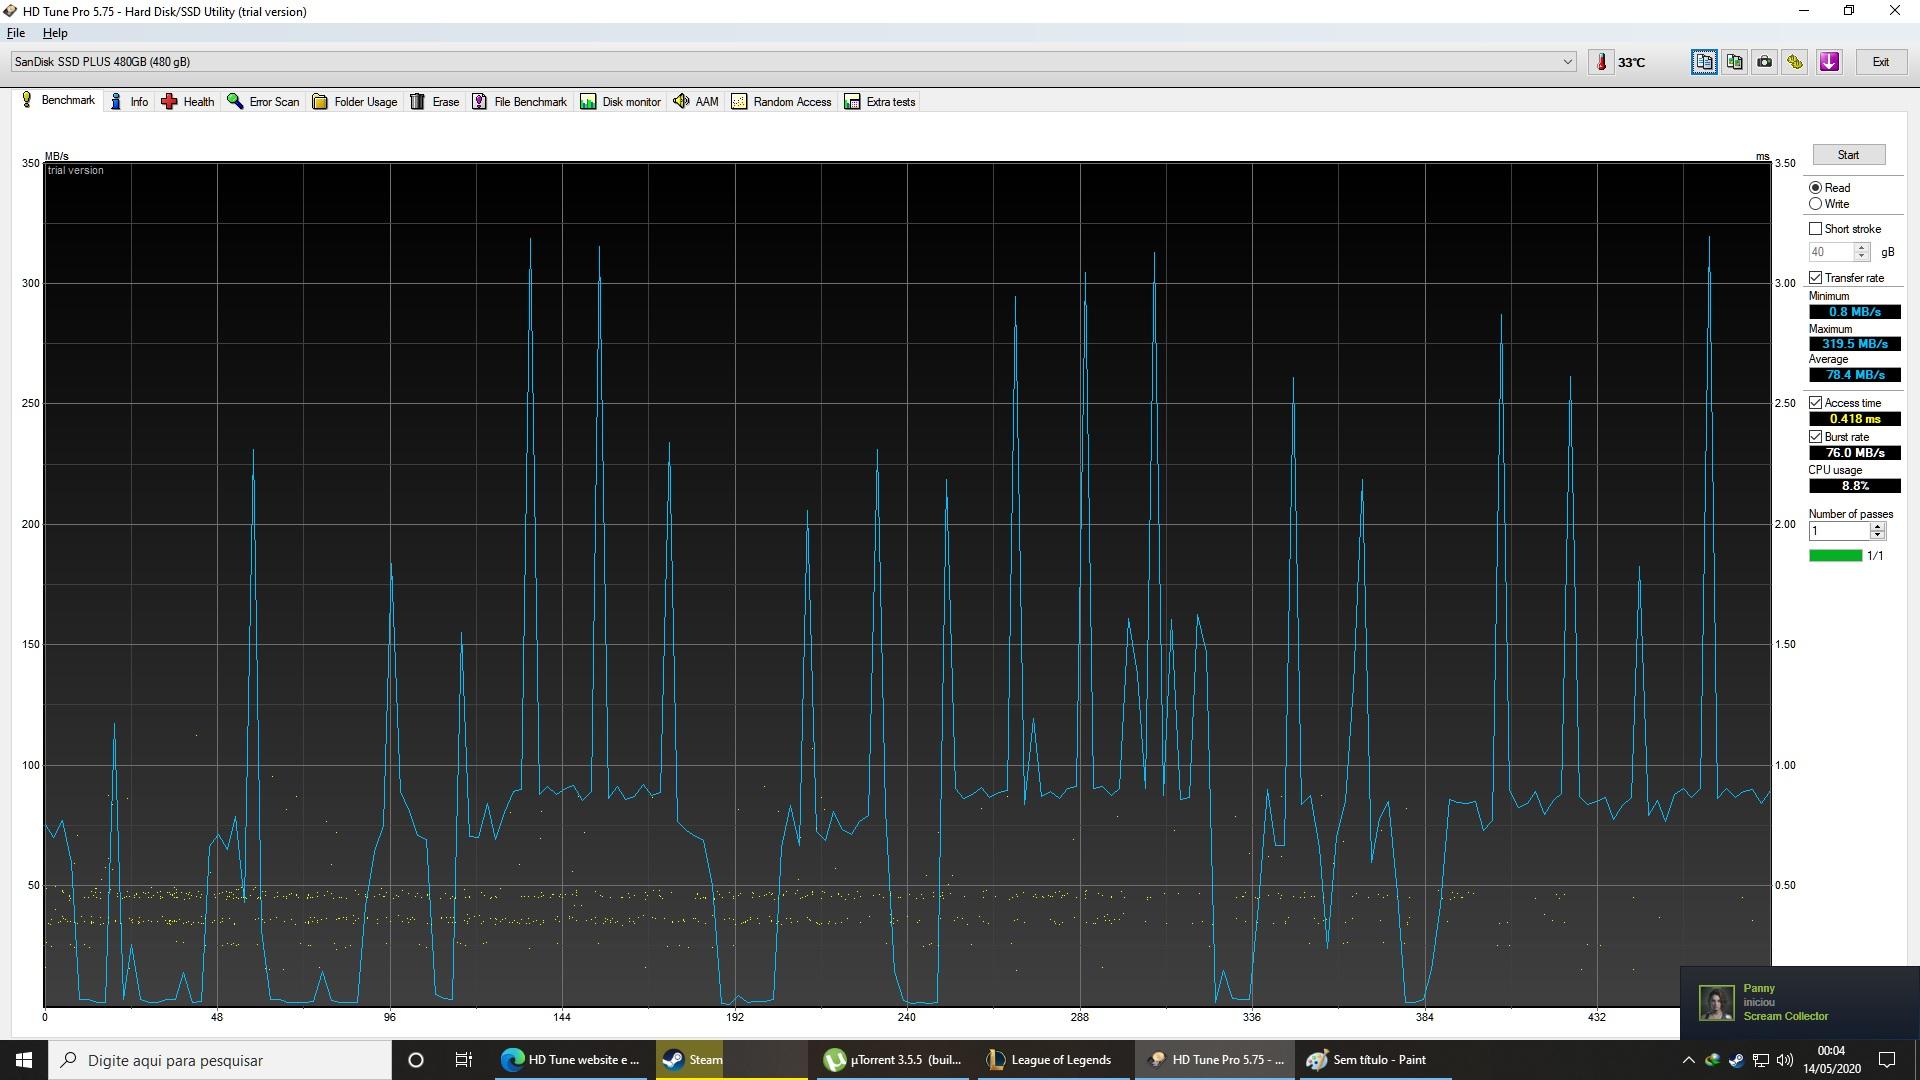Enable the Short stroke checkbox

(x=1815, y=229)
